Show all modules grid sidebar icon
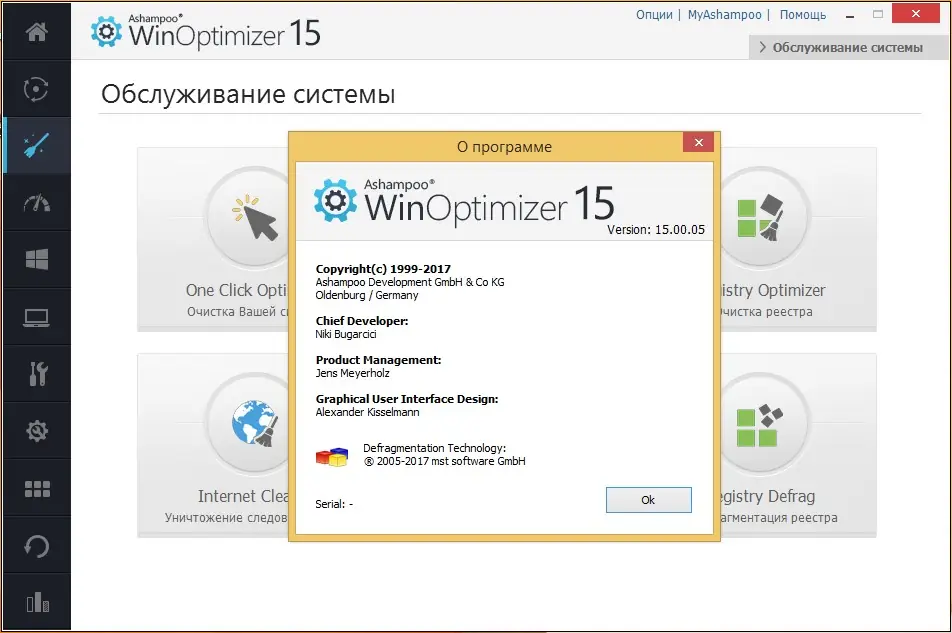The width and height of the screenshot is (952, 633). coord(37,489)
